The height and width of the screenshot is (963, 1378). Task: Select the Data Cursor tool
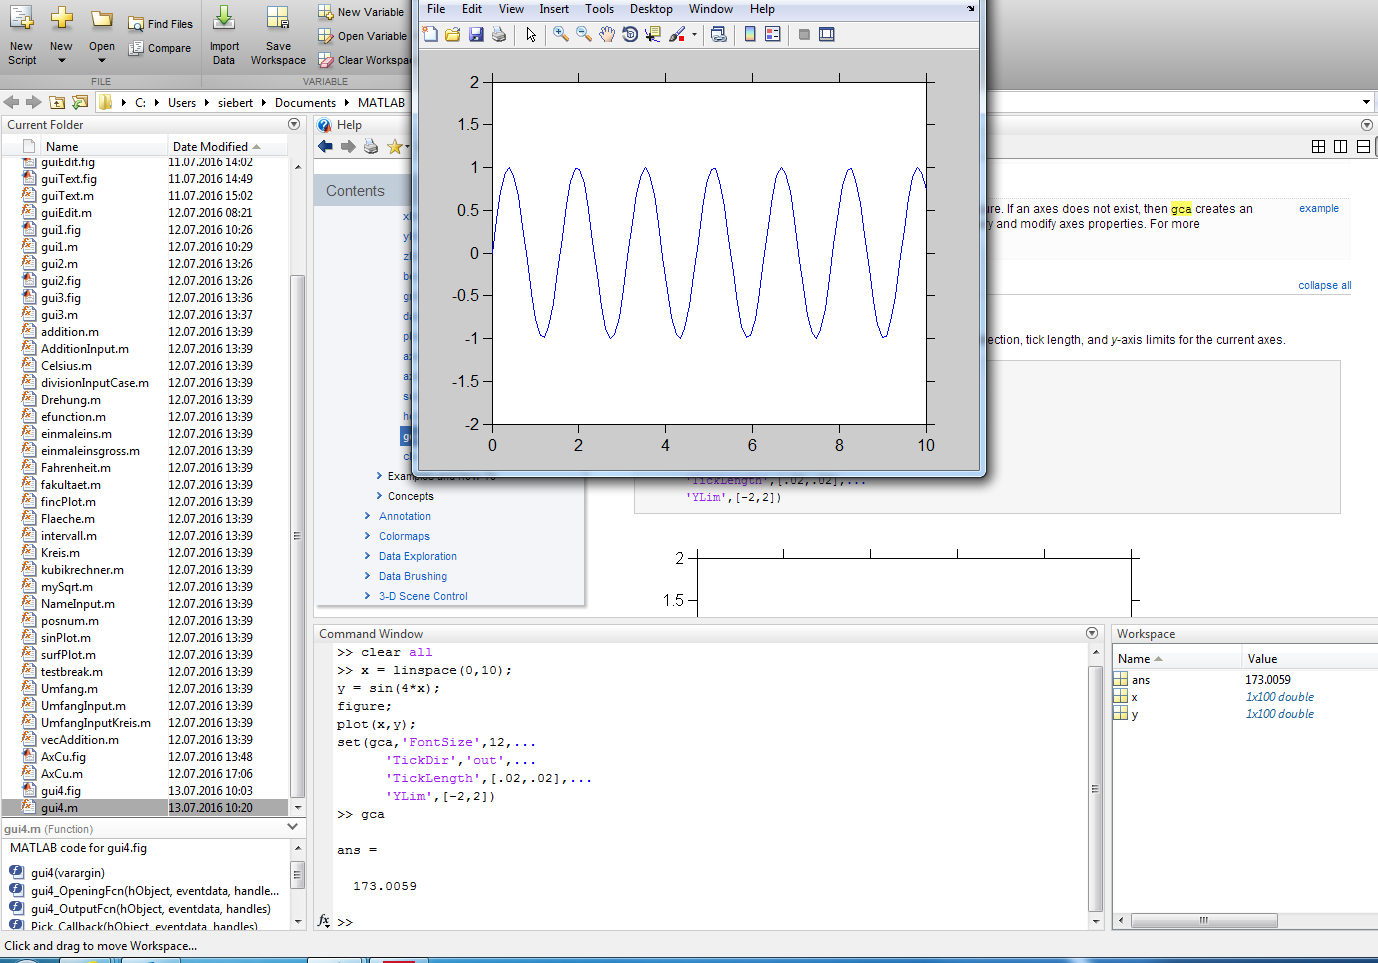653,34
